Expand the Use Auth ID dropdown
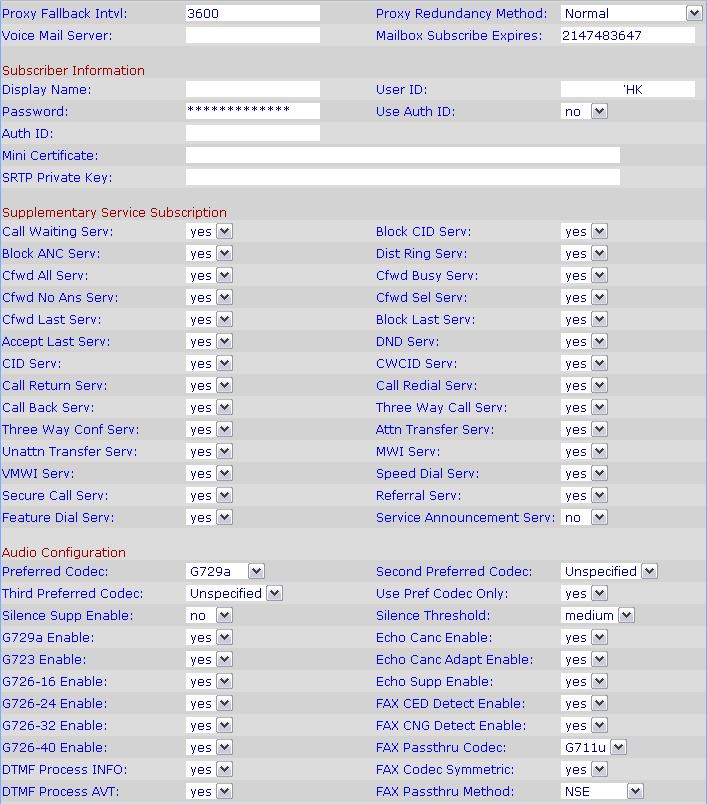 tap(584, 111)
